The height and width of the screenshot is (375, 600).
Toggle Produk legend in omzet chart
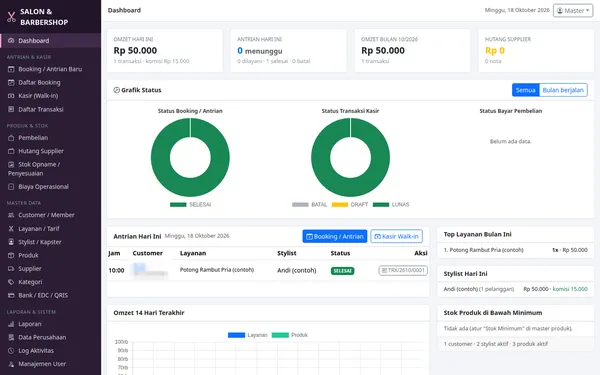pyautogui.click(x=290, y=335)
